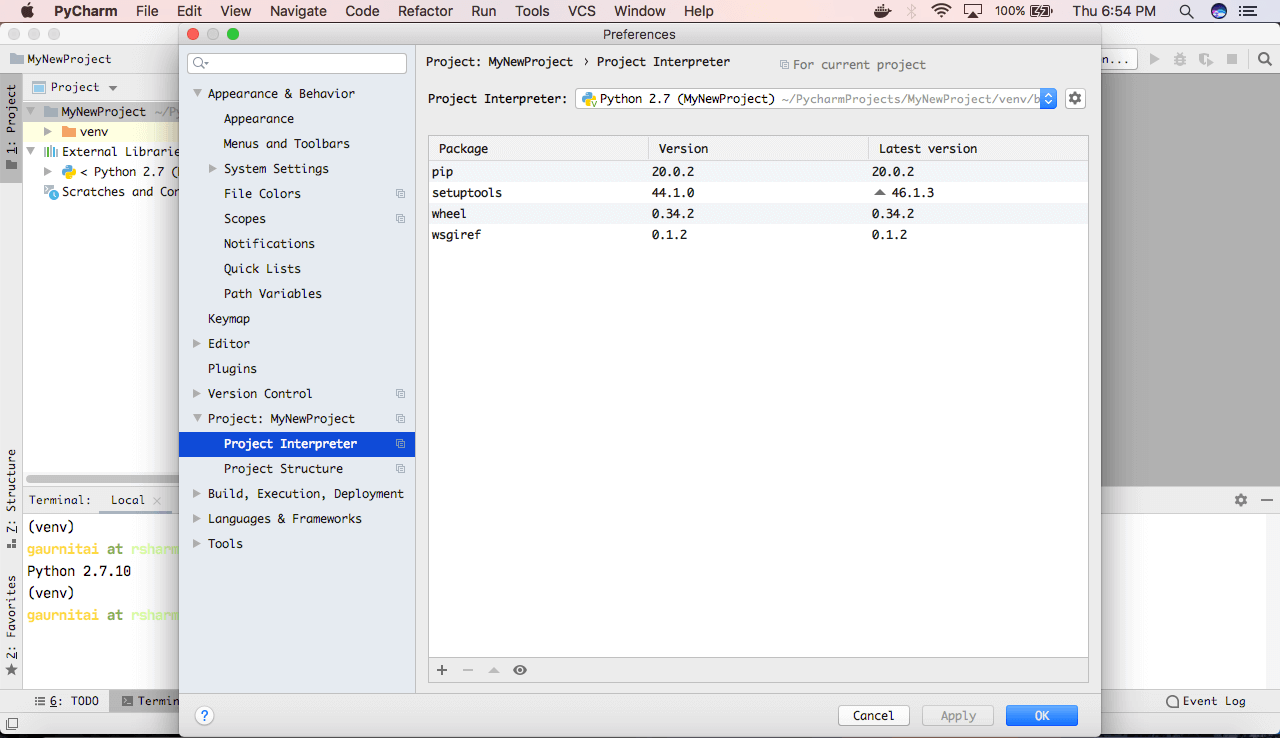The image size is (1280, 738).
Task: Open the Event Log tool window
Action: point(1206,701)
